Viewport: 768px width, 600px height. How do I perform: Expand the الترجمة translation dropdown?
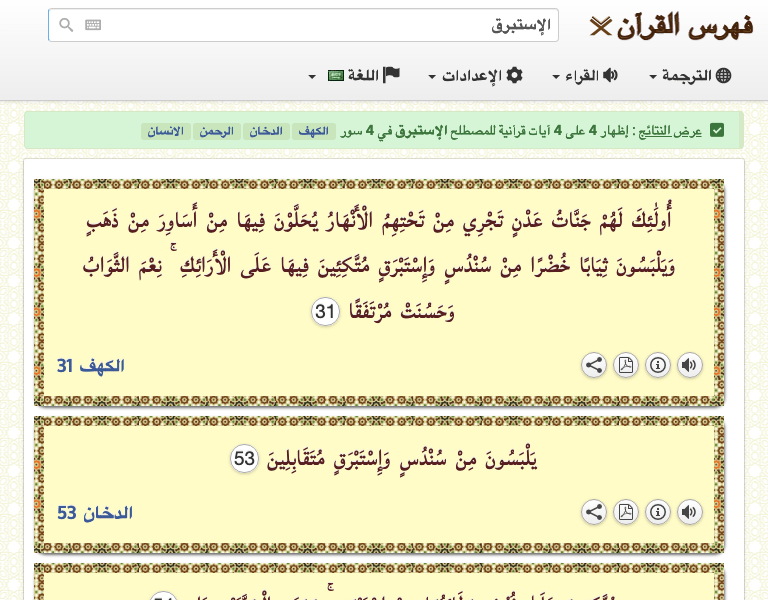pyautogui.click(x=691, y=76)
